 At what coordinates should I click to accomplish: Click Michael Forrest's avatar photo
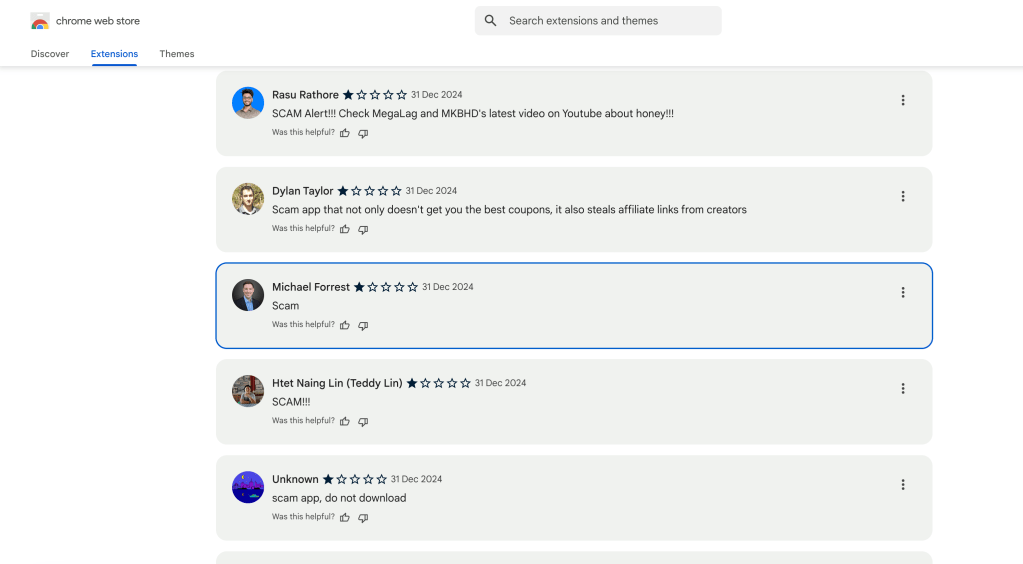point(248,294)
